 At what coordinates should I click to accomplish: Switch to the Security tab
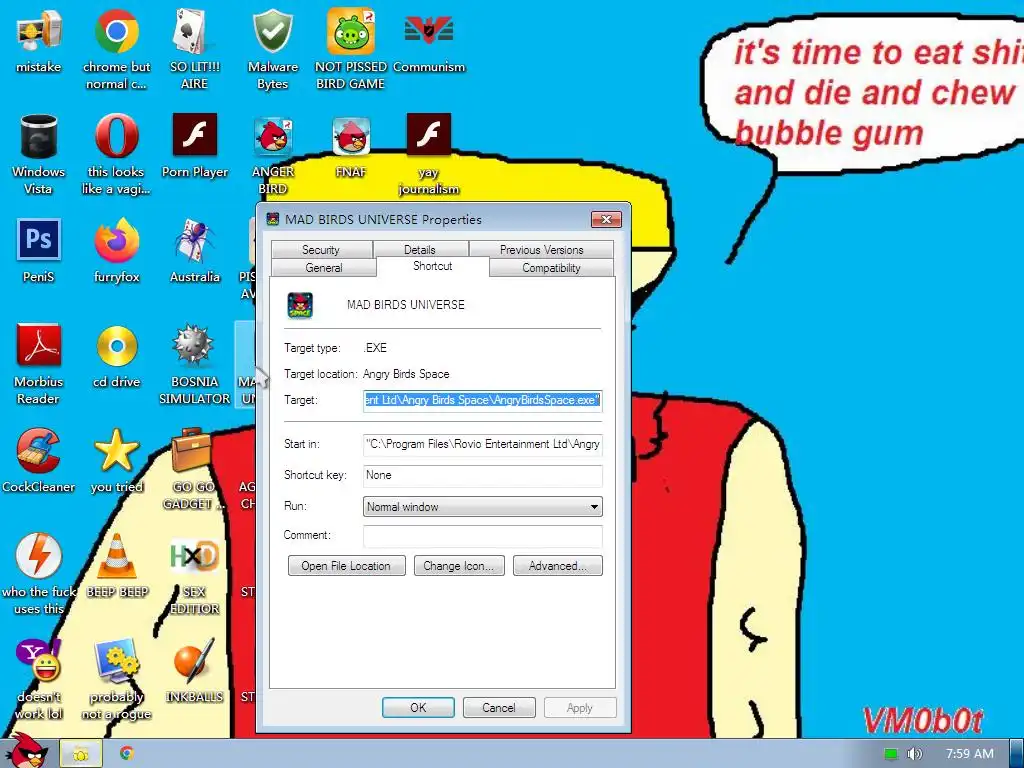click(321, 249)
